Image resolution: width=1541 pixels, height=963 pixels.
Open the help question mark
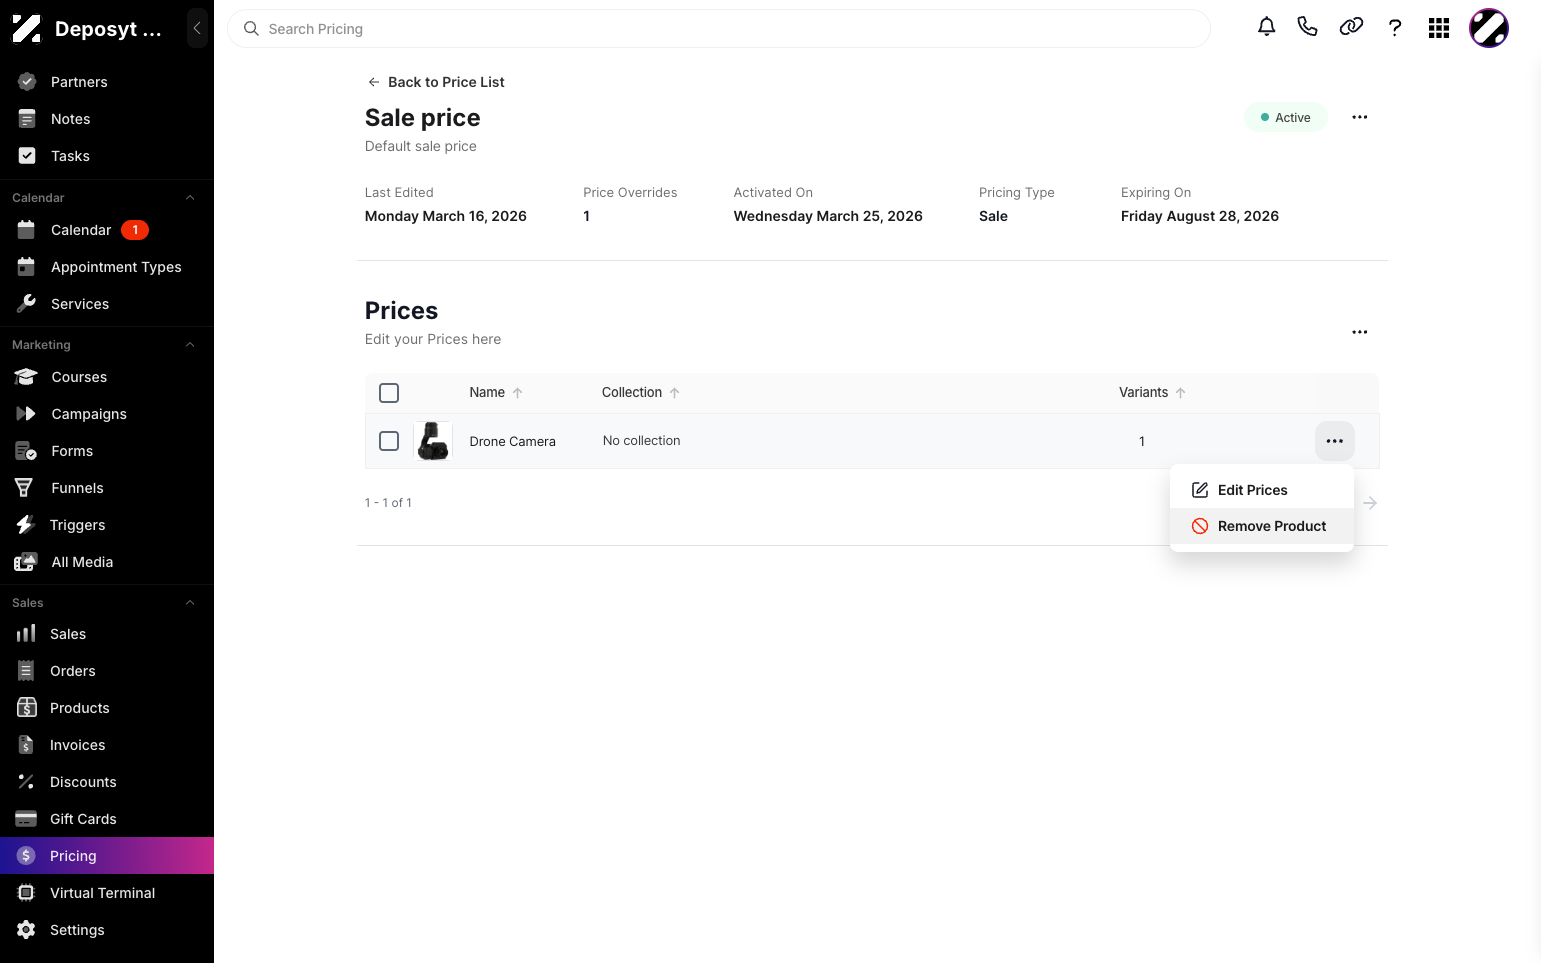(1395, 28)
